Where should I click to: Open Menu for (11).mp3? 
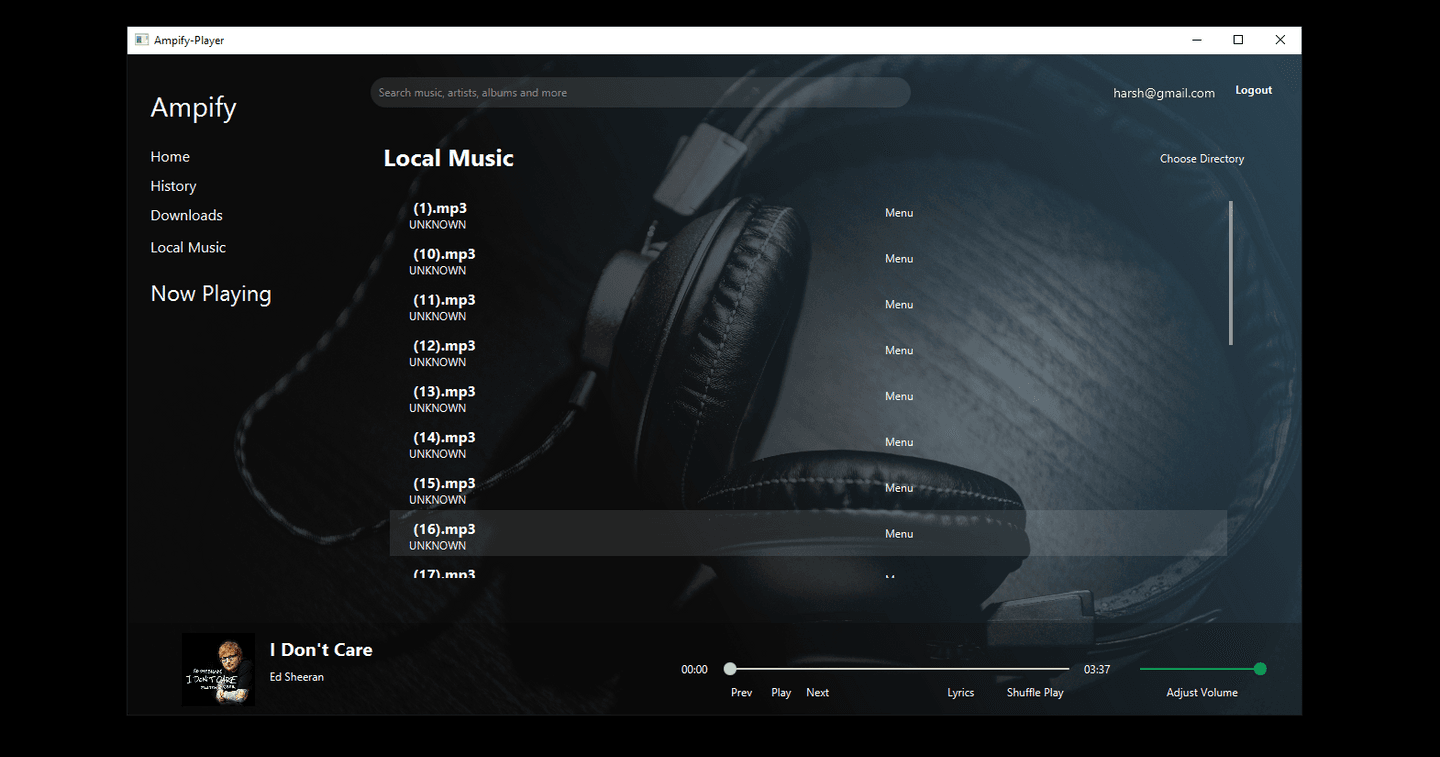coord(899,305)
